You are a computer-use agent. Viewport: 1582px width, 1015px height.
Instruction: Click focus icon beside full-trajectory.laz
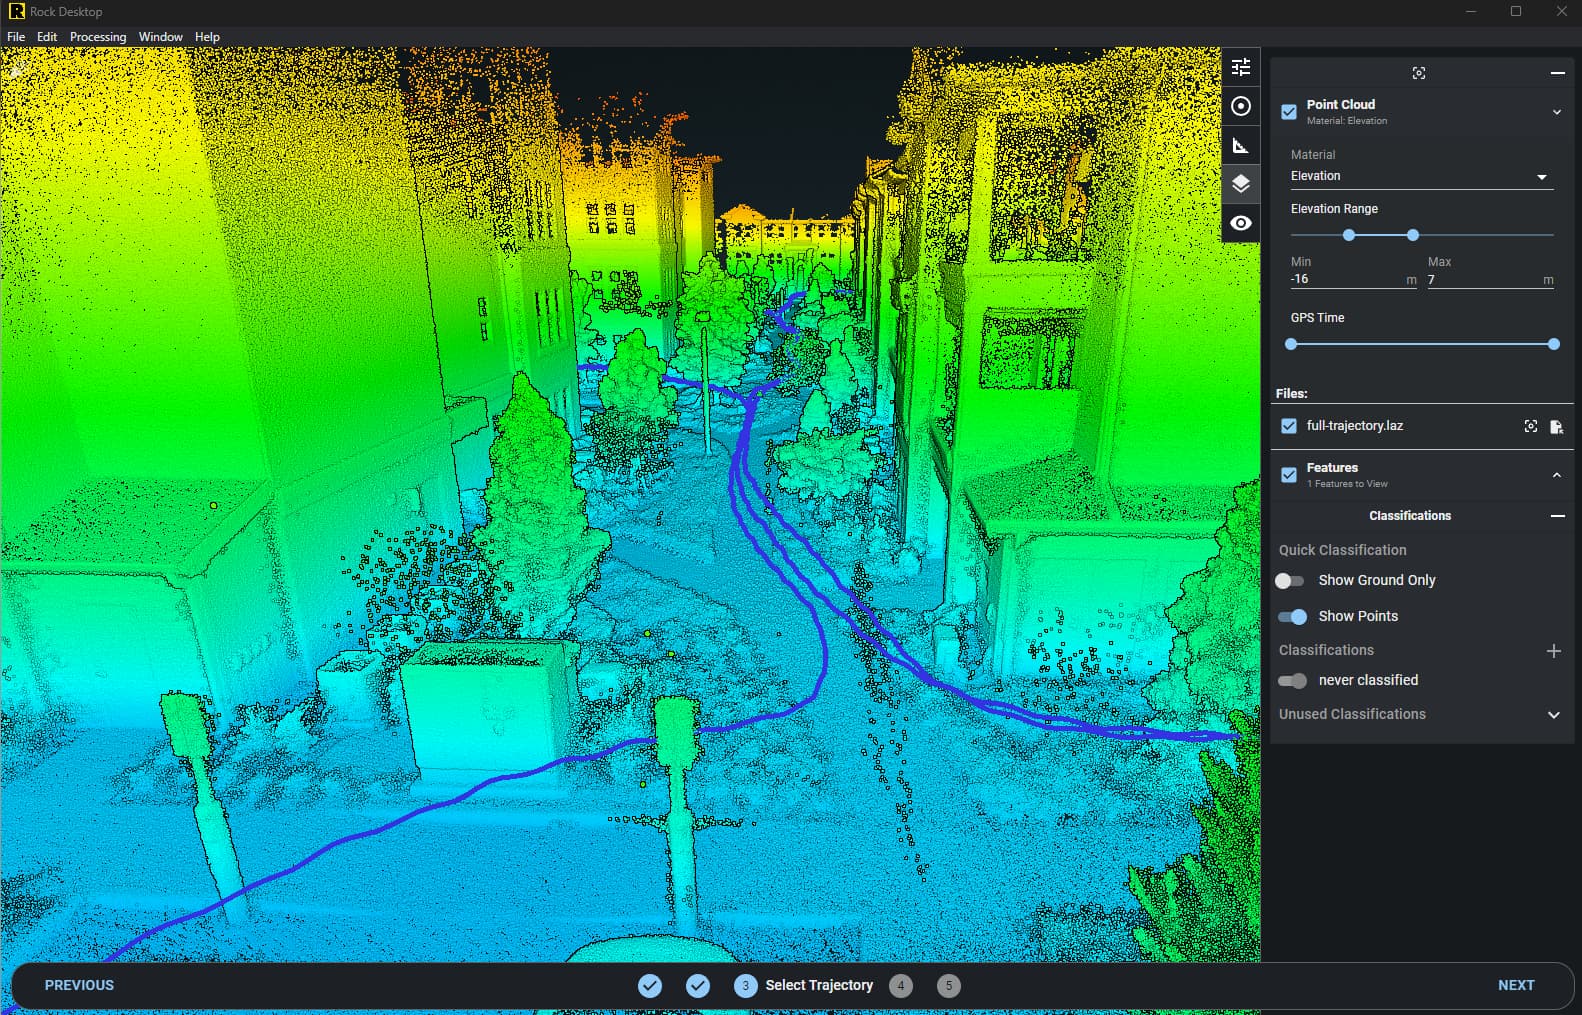click(x=1531, y=426)
